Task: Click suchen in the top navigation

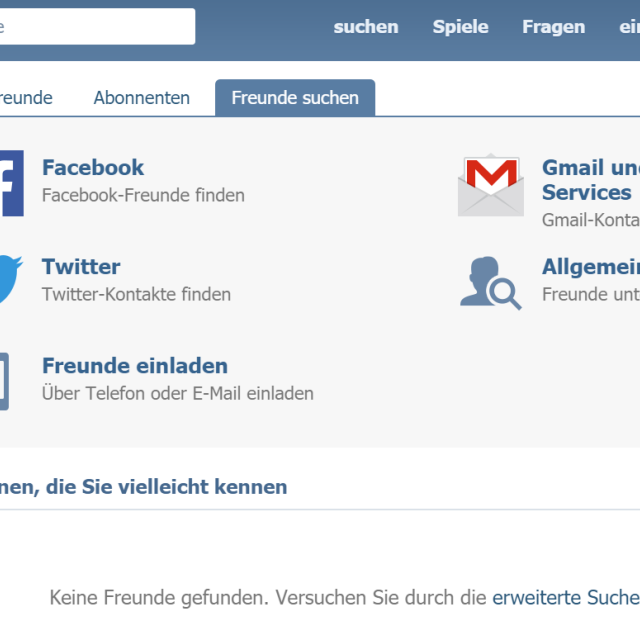Action: [366, 27]
